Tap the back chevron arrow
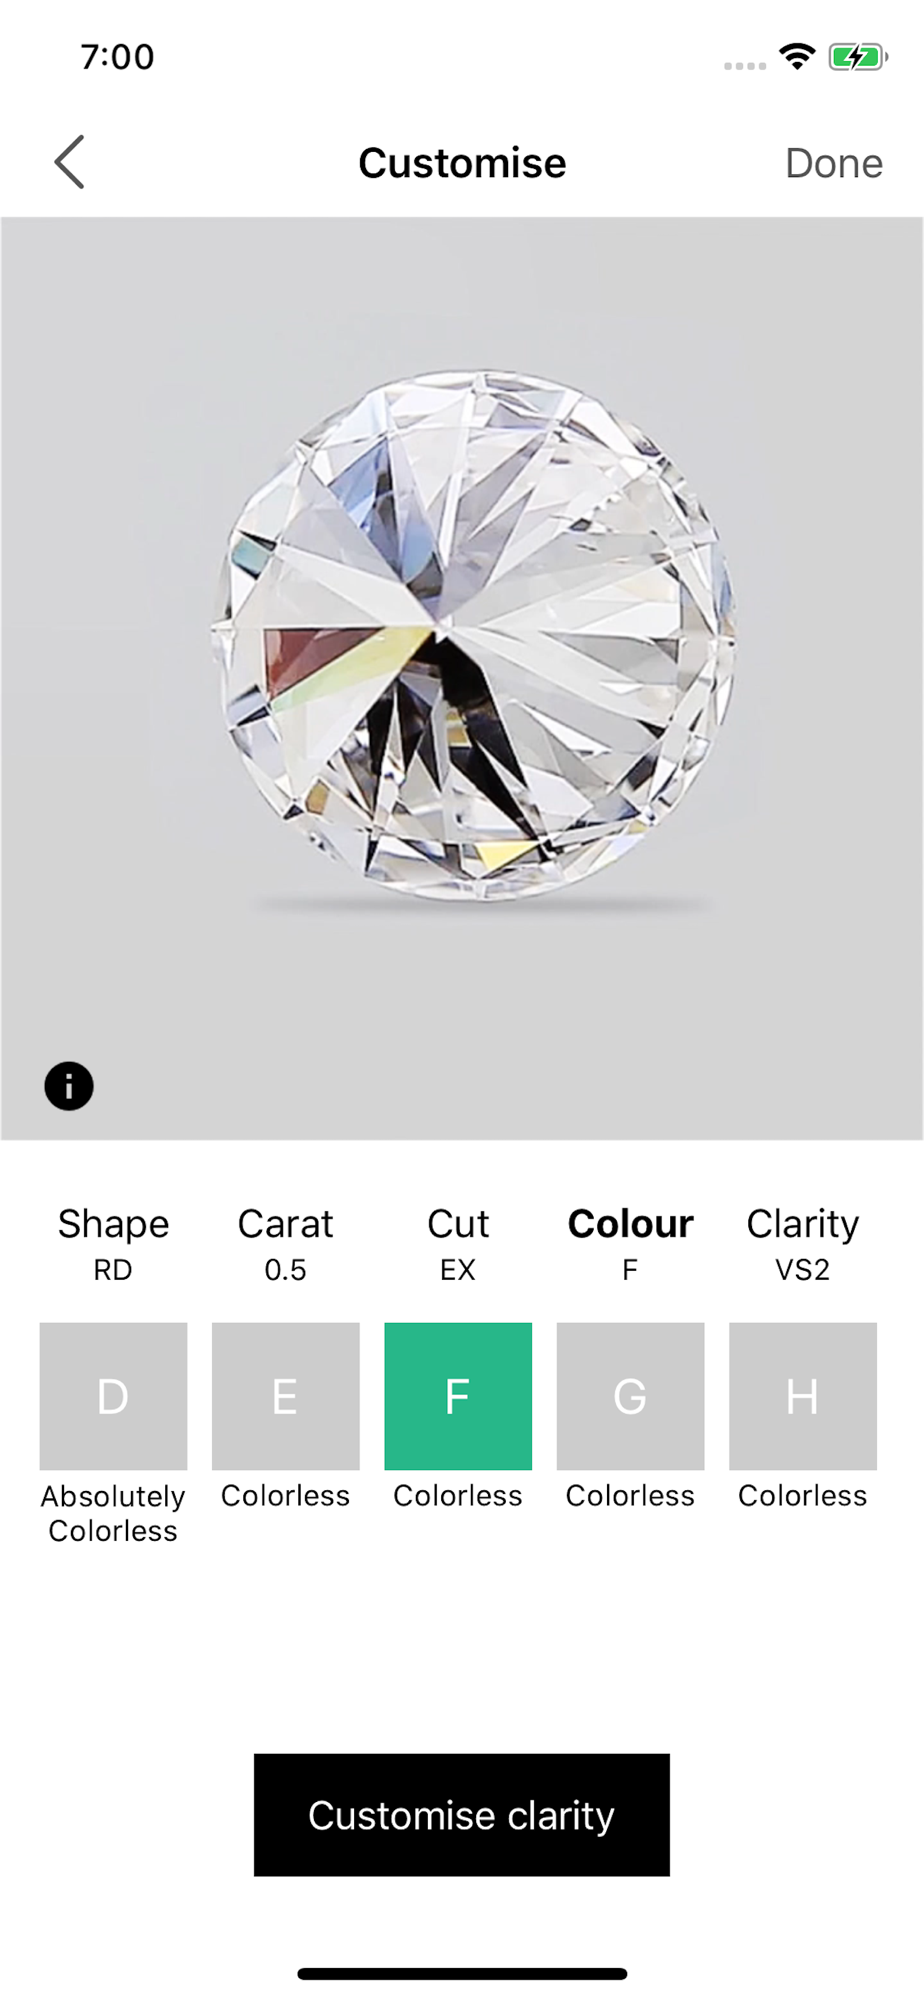This screenshot has width=924, height=2000. click(x=69, y=162)
